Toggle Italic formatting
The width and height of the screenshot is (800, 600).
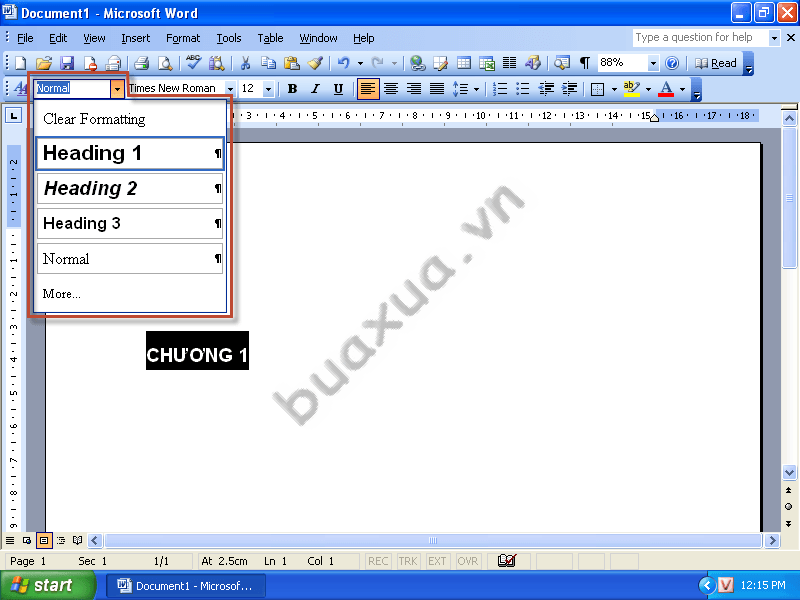[x=315, y=89]
